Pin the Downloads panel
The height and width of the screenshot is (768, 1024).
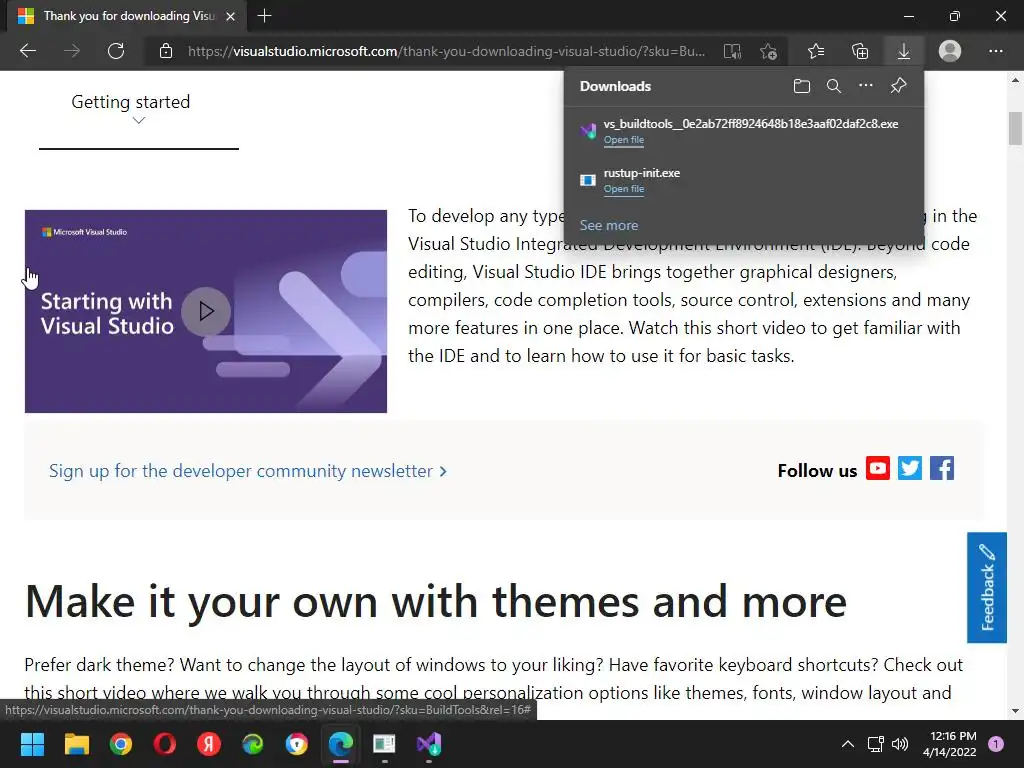tap(899, 86)
